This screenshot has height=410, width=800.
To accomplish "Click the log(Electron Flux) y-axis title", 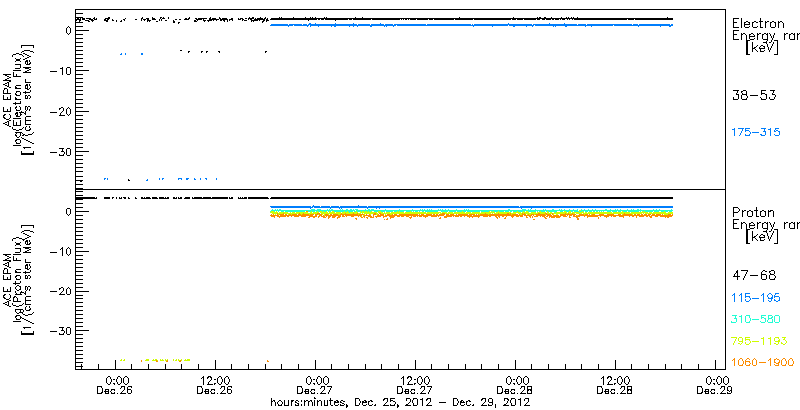I will click(x=16, y=98).
